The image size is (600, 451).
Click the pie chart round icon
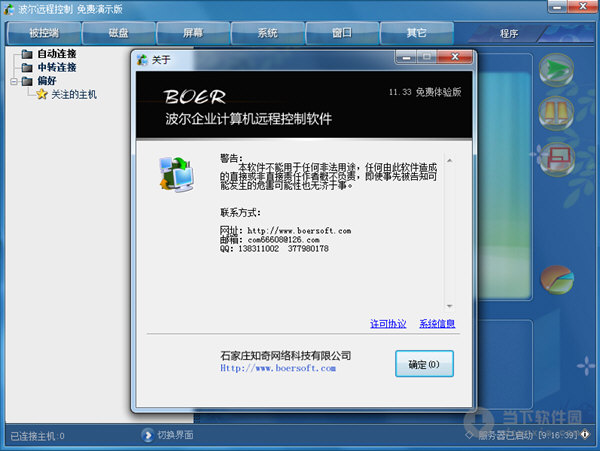click(557, 280)
